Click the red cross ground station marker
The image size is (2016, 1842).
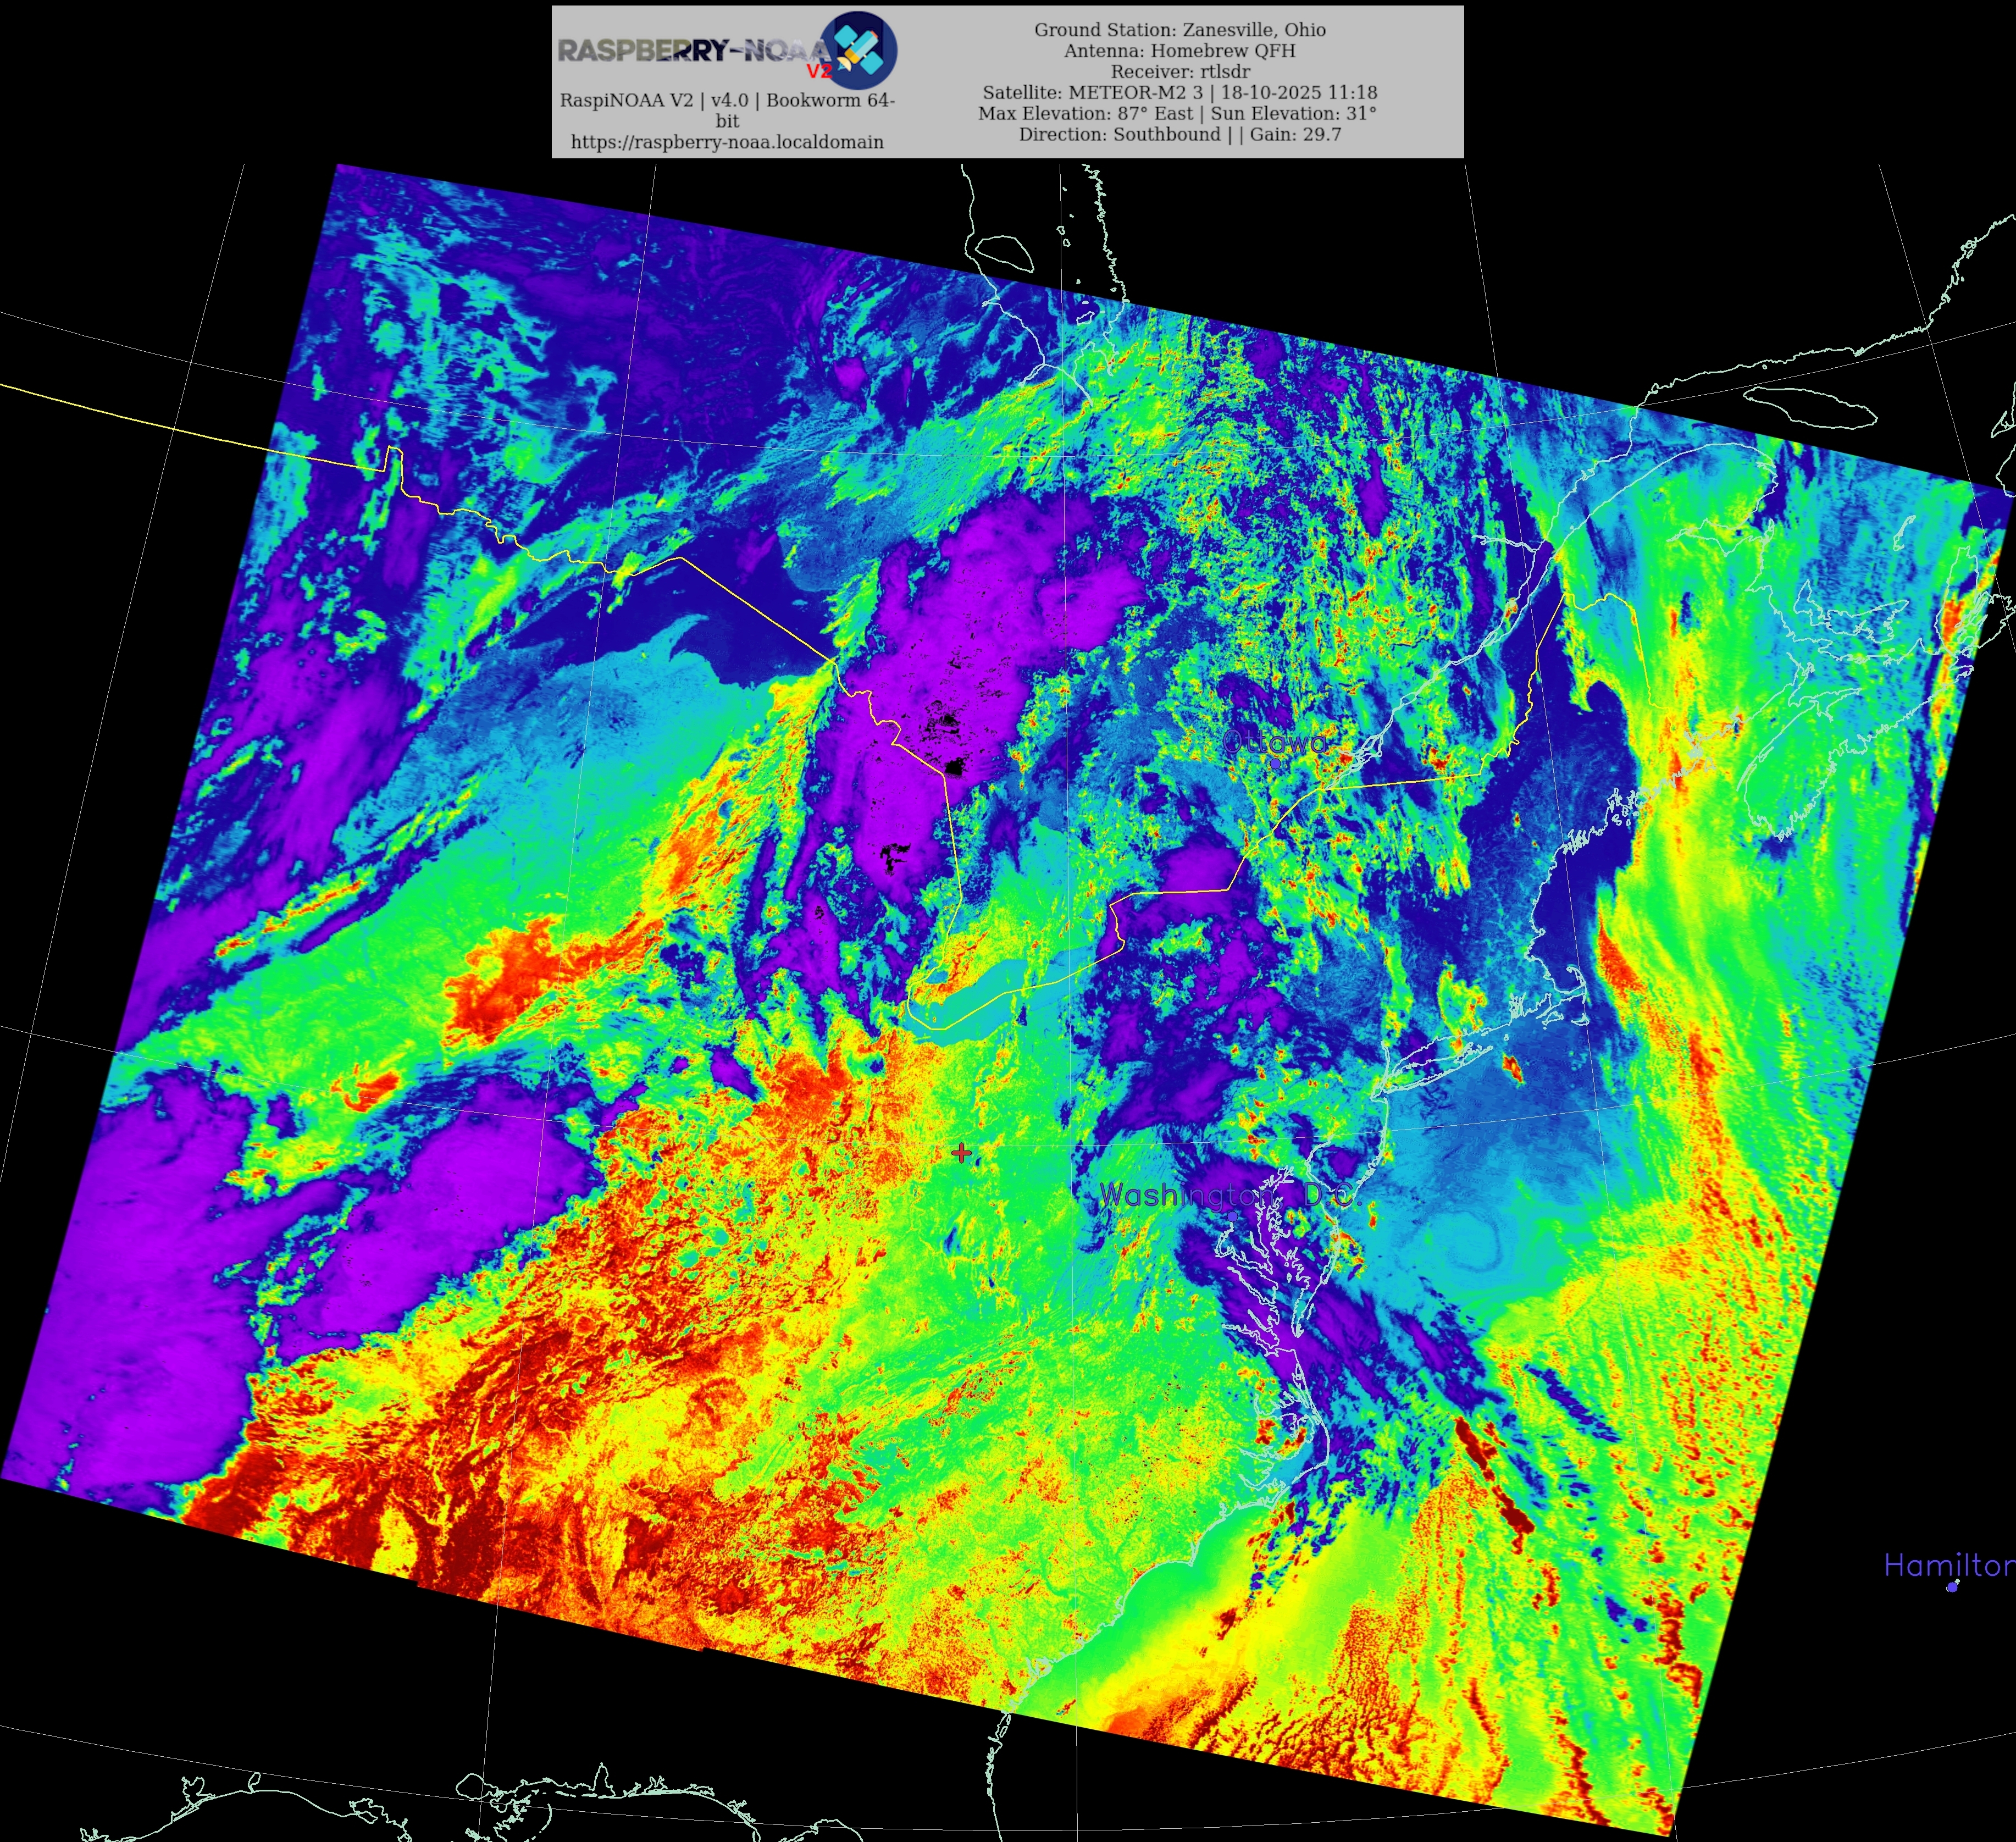coord(962,1153)
